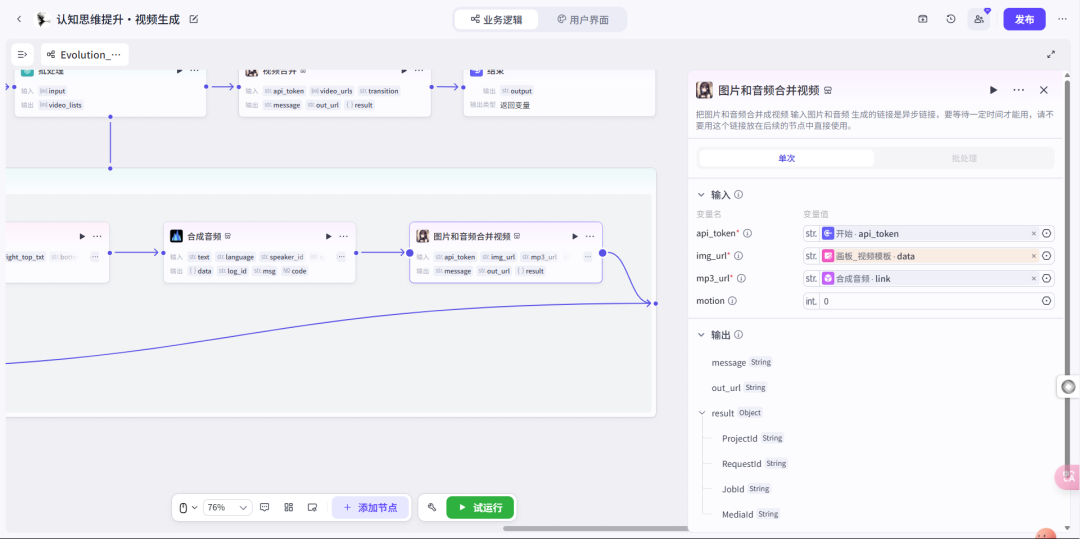Select the out_url output variable
The height and width of the screenshot is (539, 1080).
point(726,388)
